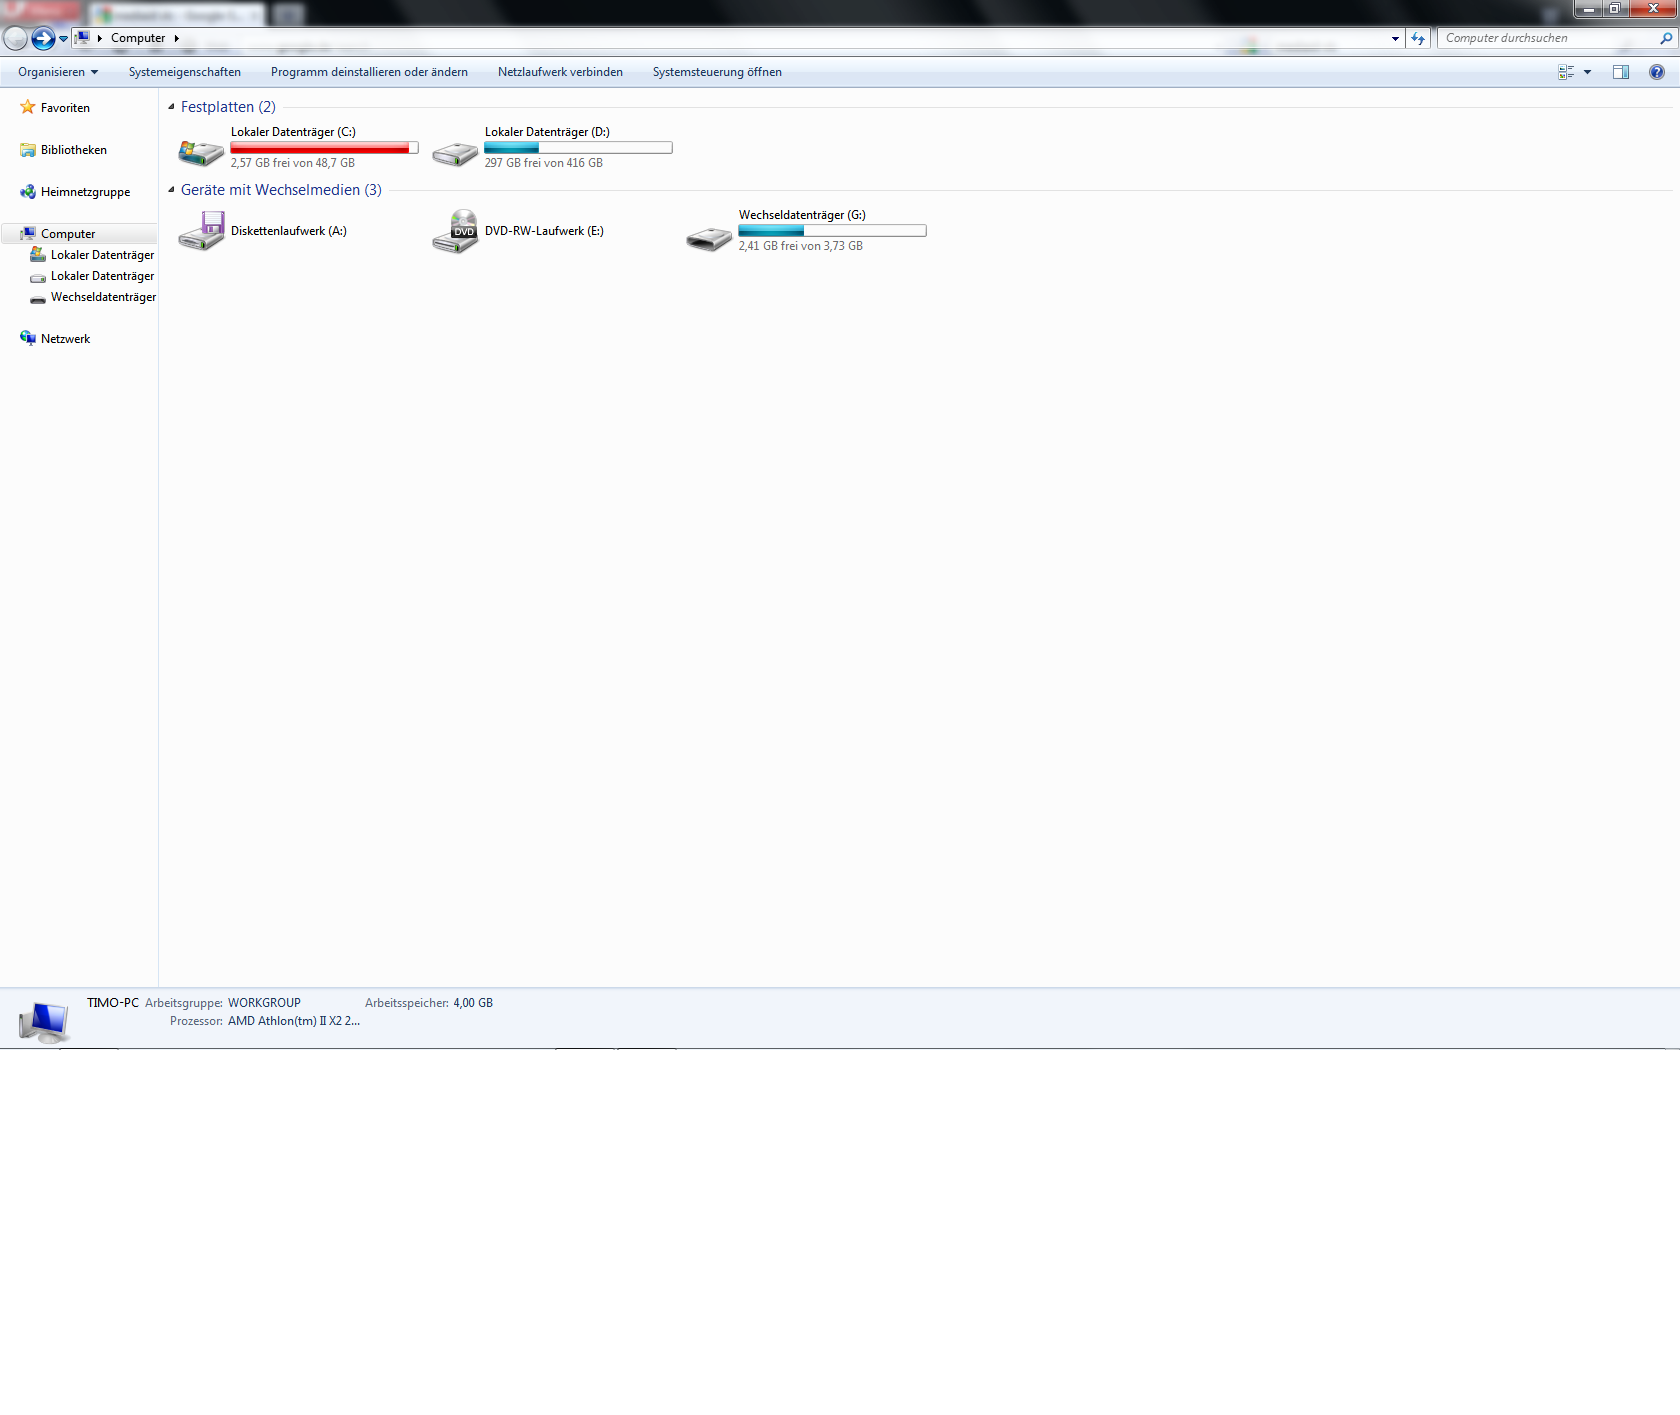The height and width of the screenshot is (1415, 1680).
Task: Collapse the Festplatten group triangle
Action: pos(171,107)
